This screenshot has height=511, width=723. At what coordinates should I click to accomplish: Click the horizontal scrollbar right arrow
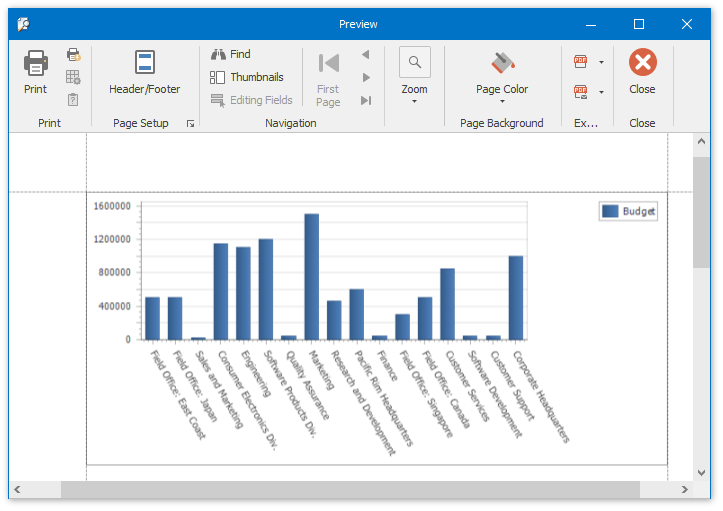pos(685,490)
